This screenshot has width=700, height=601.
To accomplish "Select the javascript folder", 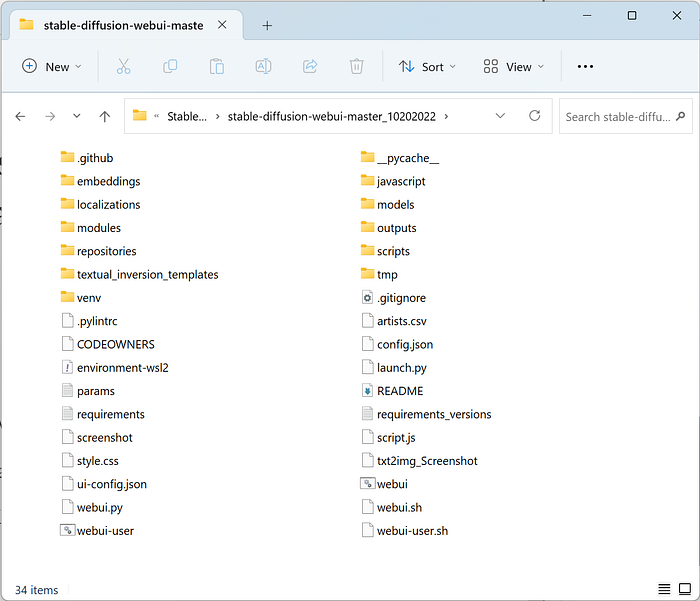I will (393, 181).
